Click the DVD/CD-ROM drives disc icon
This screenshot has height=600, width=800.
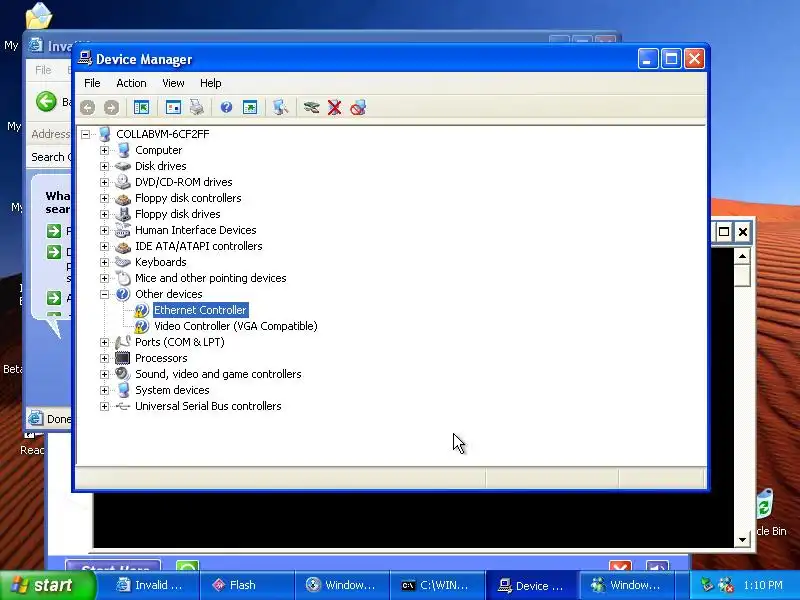click(x=123, y=182)
